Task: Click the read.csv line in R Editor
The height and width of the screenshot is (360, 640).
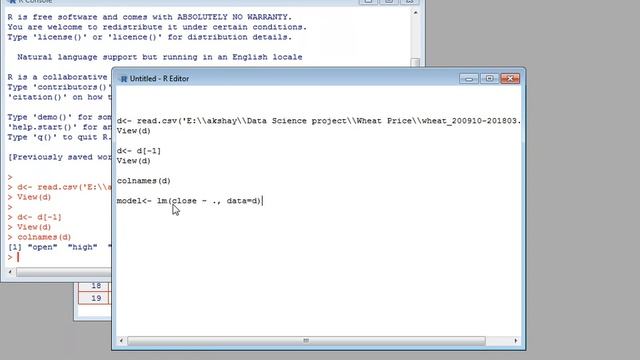Action: click(319, 121)
